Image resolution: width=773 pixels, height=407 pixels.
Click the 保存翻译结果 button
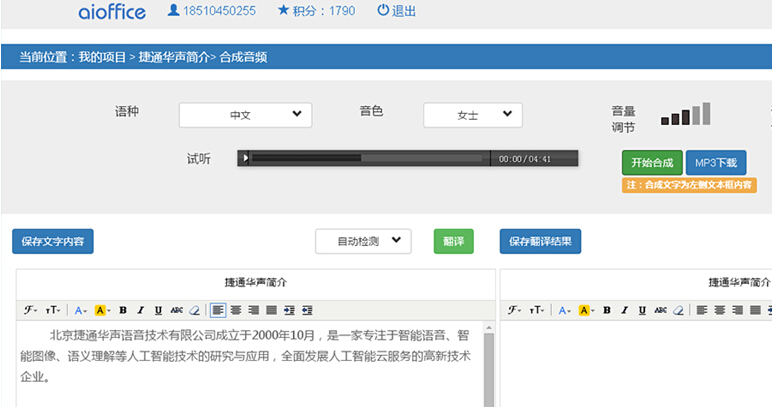tap(540, 241)
